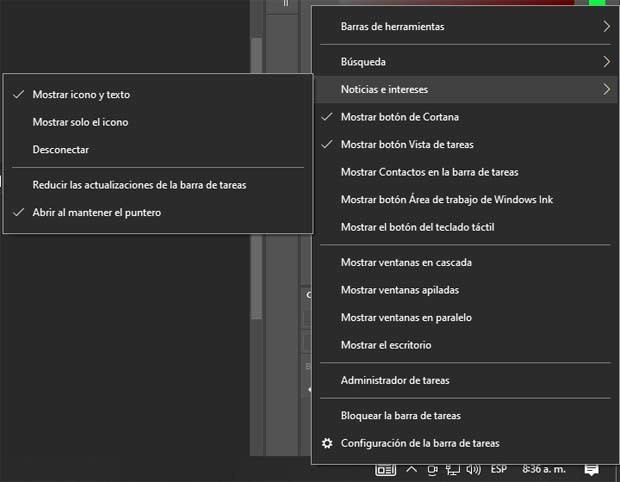Open the network status tray icon
This screenshot has width=620, height=482.
[453, 470]
